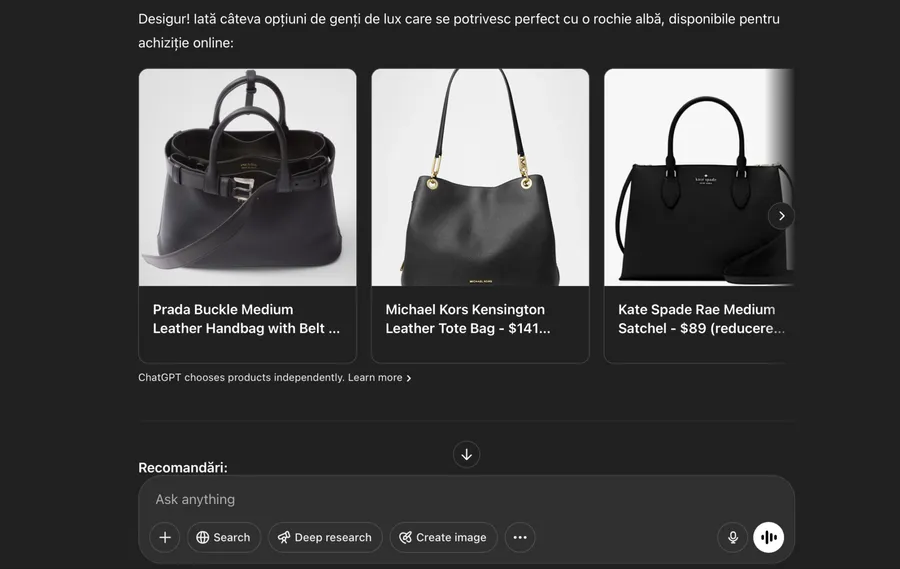900x569 pixels.
Task: Click the Ask anything input field
Action: click(466, 499)
